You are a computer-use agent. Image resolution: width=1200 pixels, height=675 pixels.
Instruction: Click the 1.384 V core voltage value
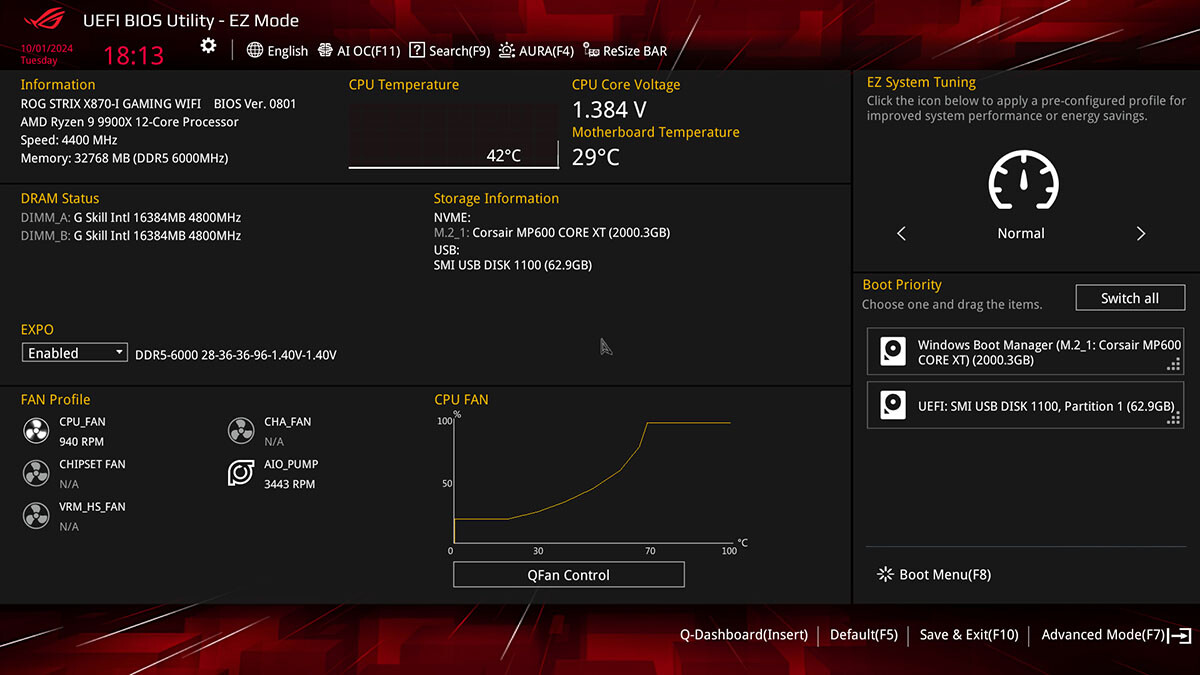pos(609,109)
